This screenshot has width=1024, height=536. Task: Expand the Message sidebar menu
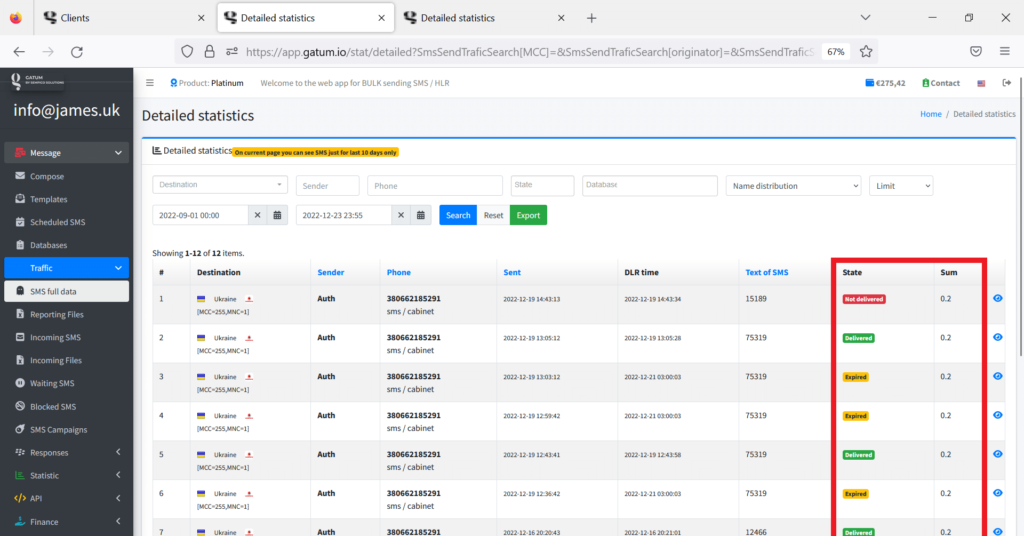pyautogui.click(x=67, y=153)
